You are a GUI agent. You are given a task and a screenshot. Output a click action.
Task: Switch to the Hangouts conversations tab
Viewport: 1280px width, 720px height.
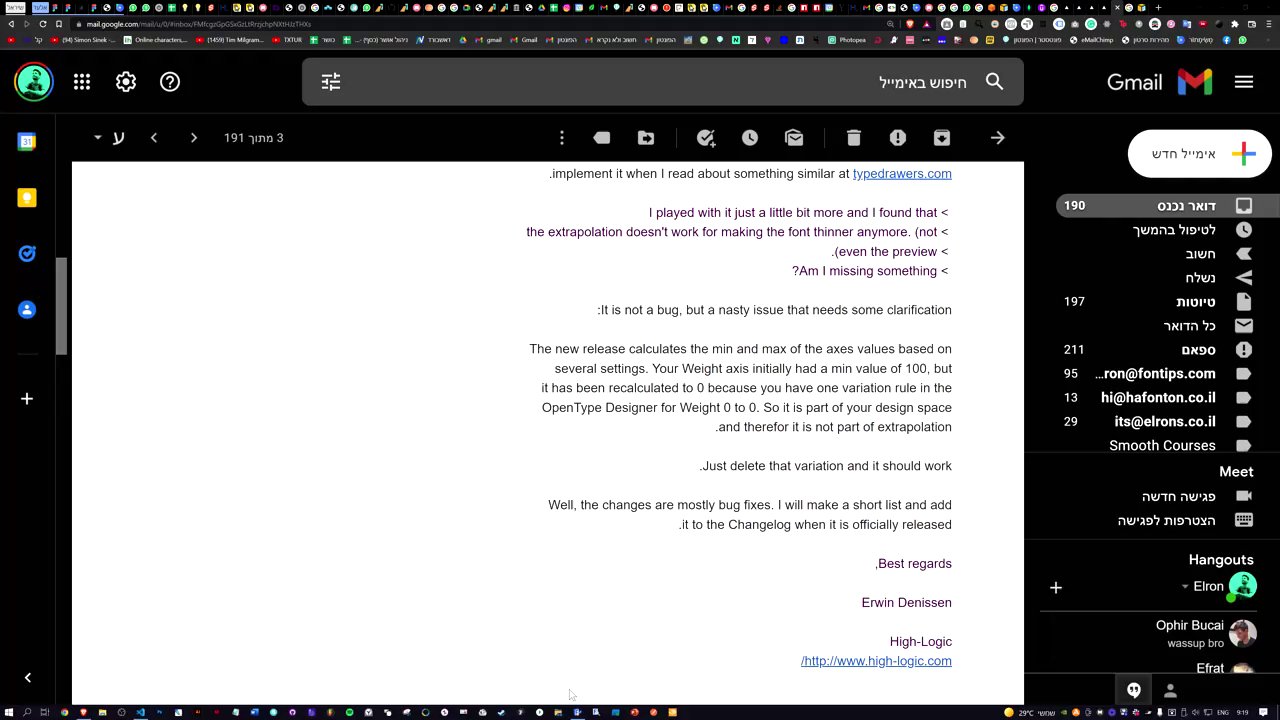(1134, 690)
